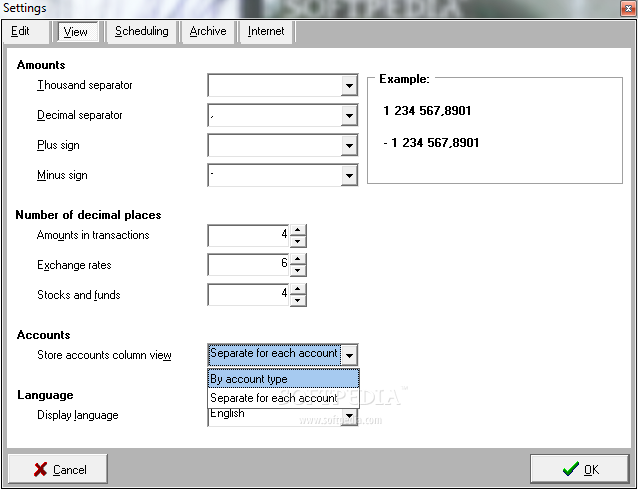Click the 'Thousand separator' label

tap(85, 85)
